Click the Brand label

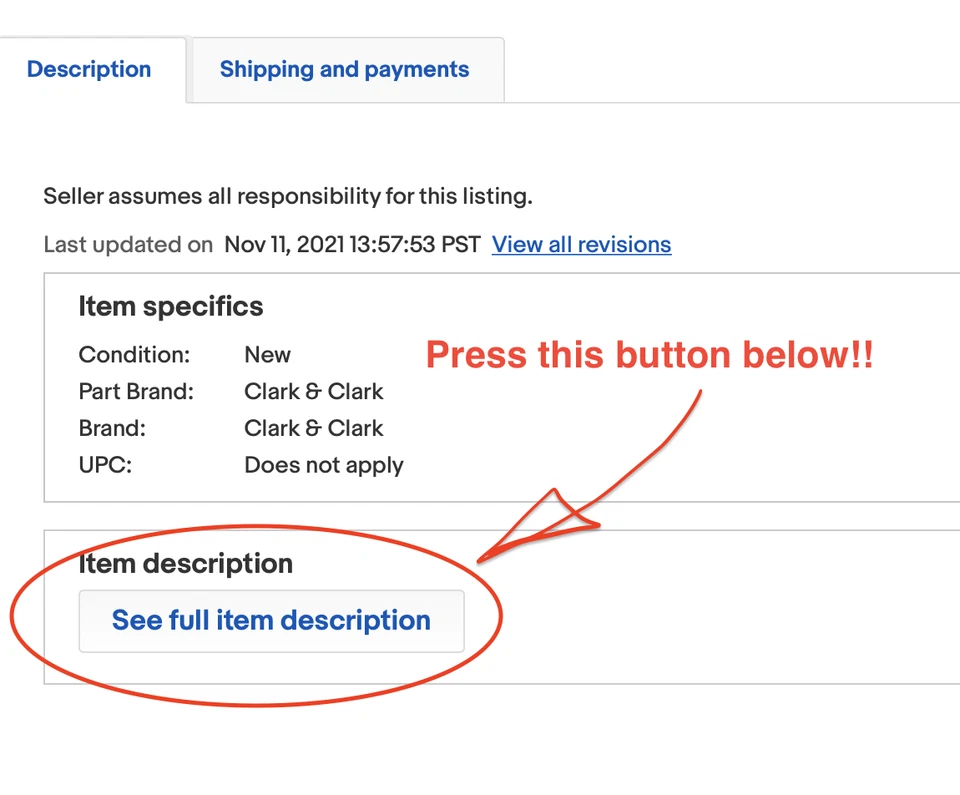pyautogui.click(x=112, y=428)
